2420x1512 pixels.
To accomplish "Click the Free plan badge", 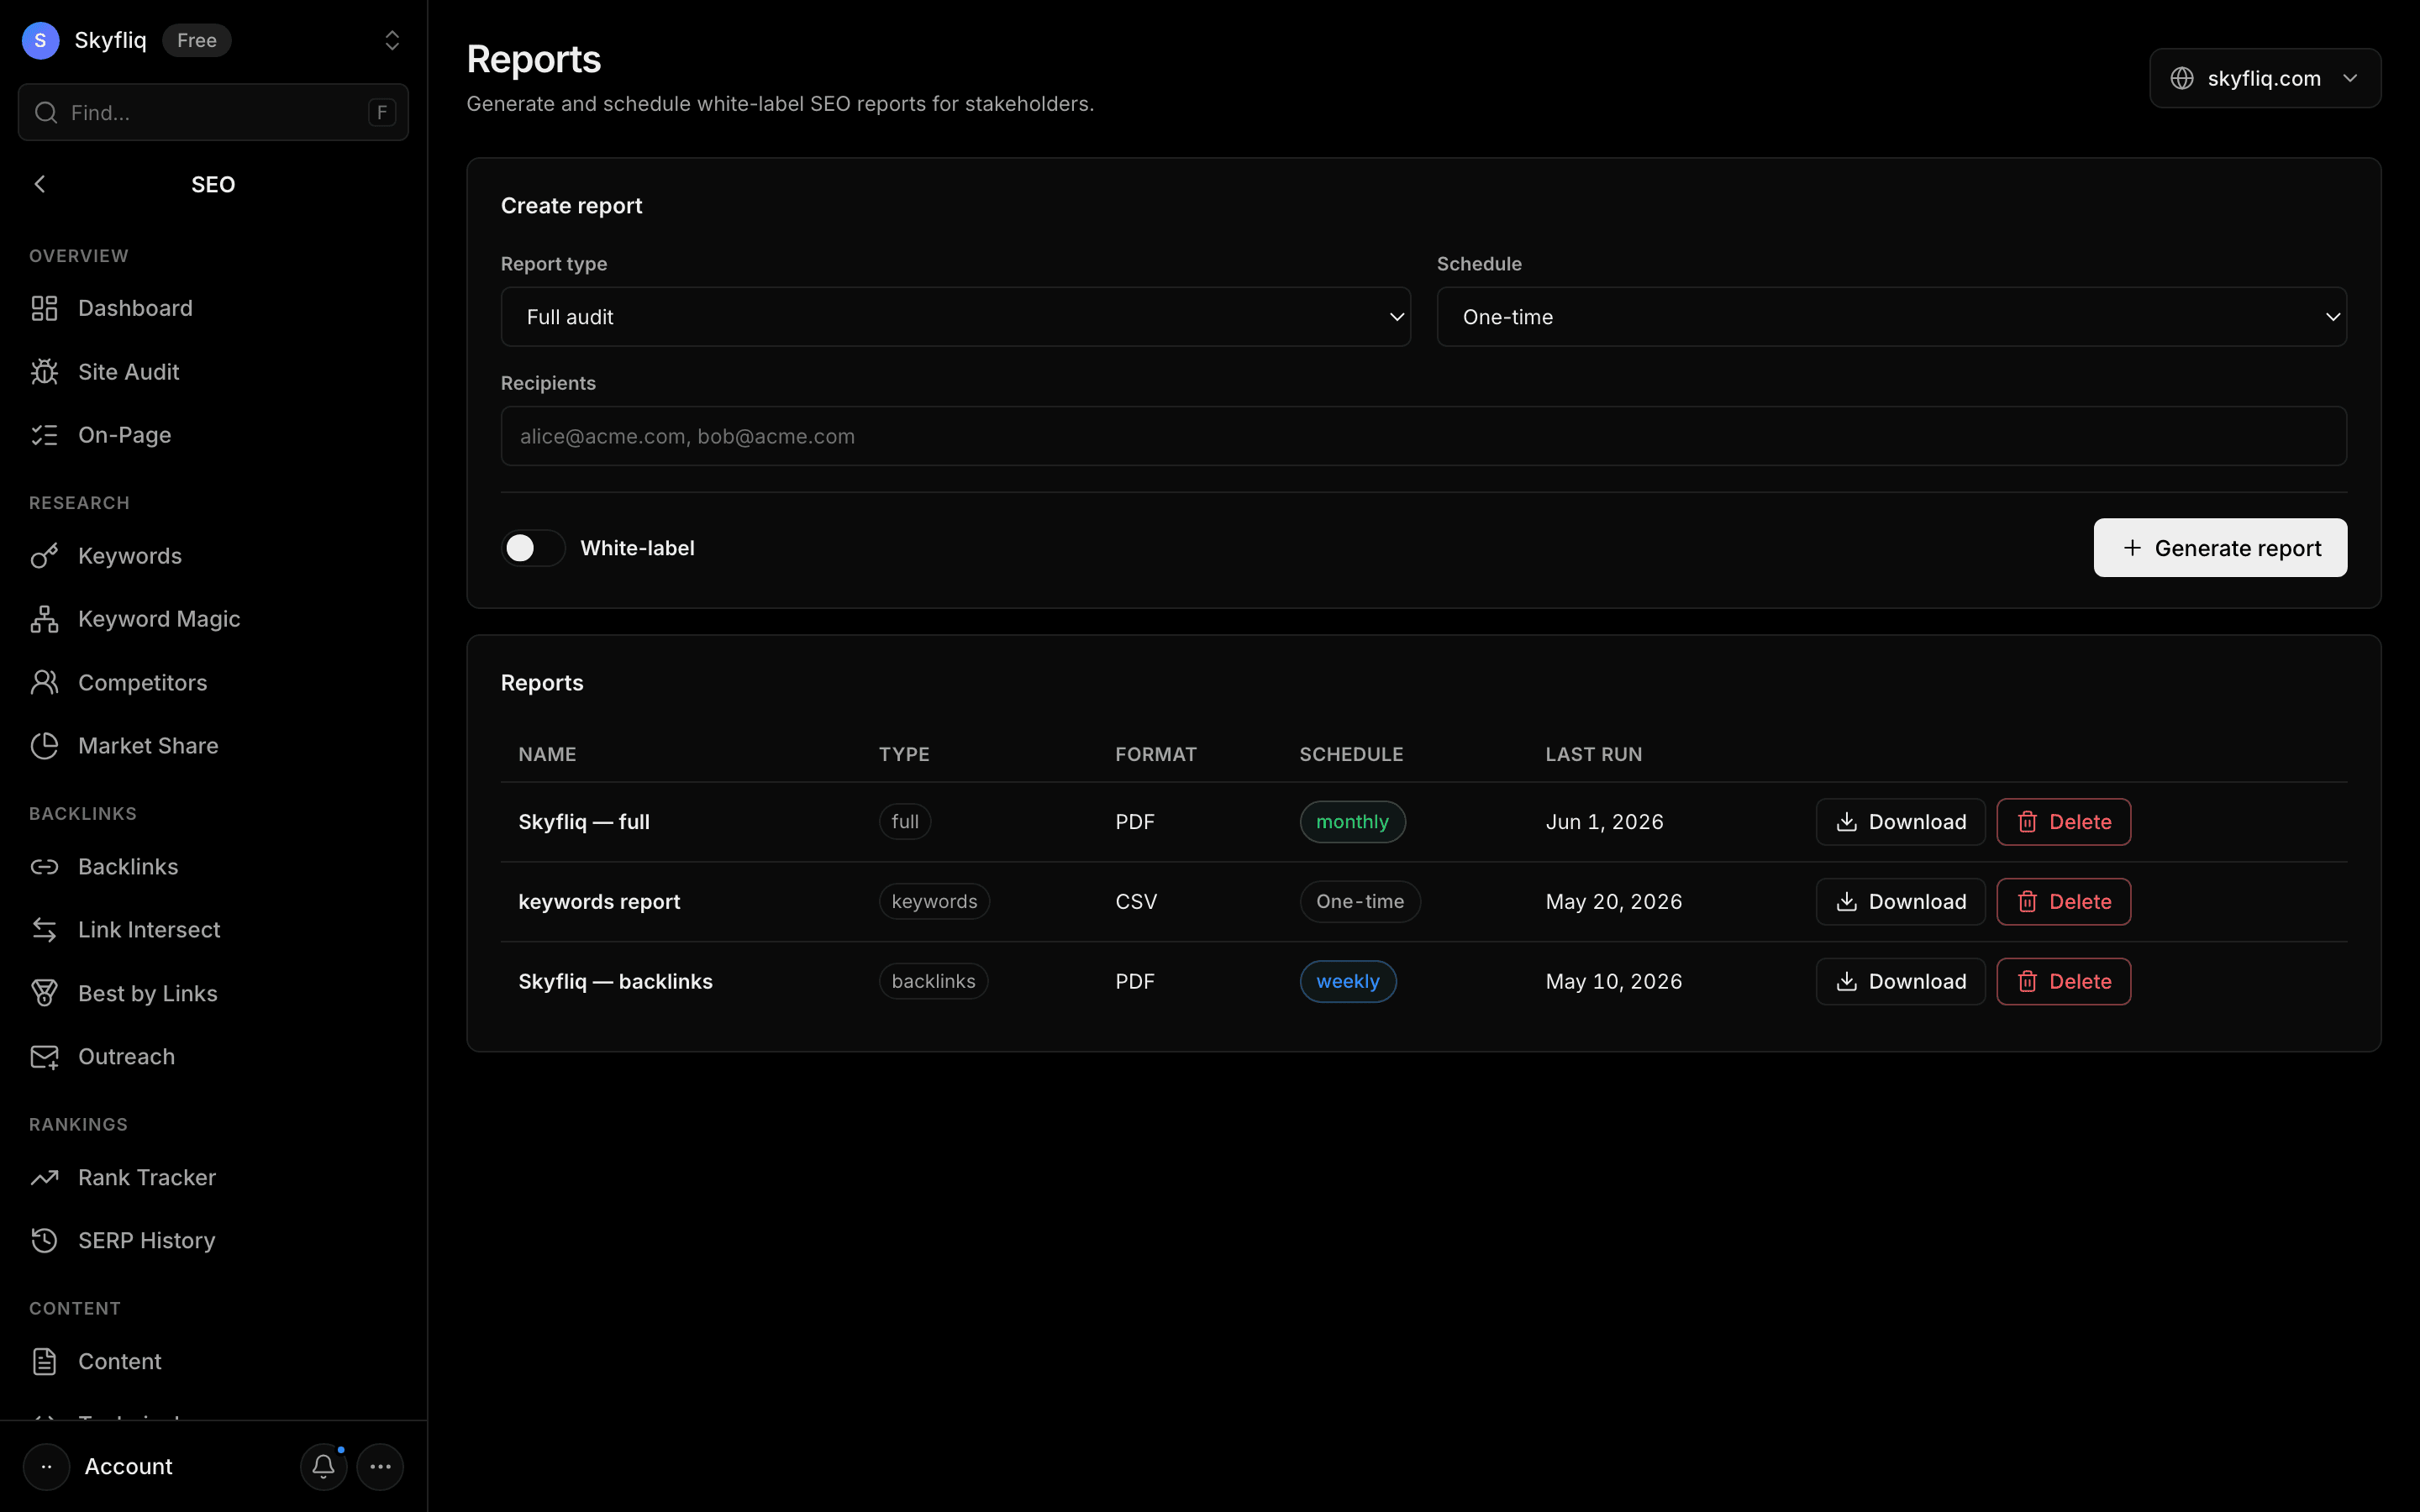I will (x=196, y=40).
